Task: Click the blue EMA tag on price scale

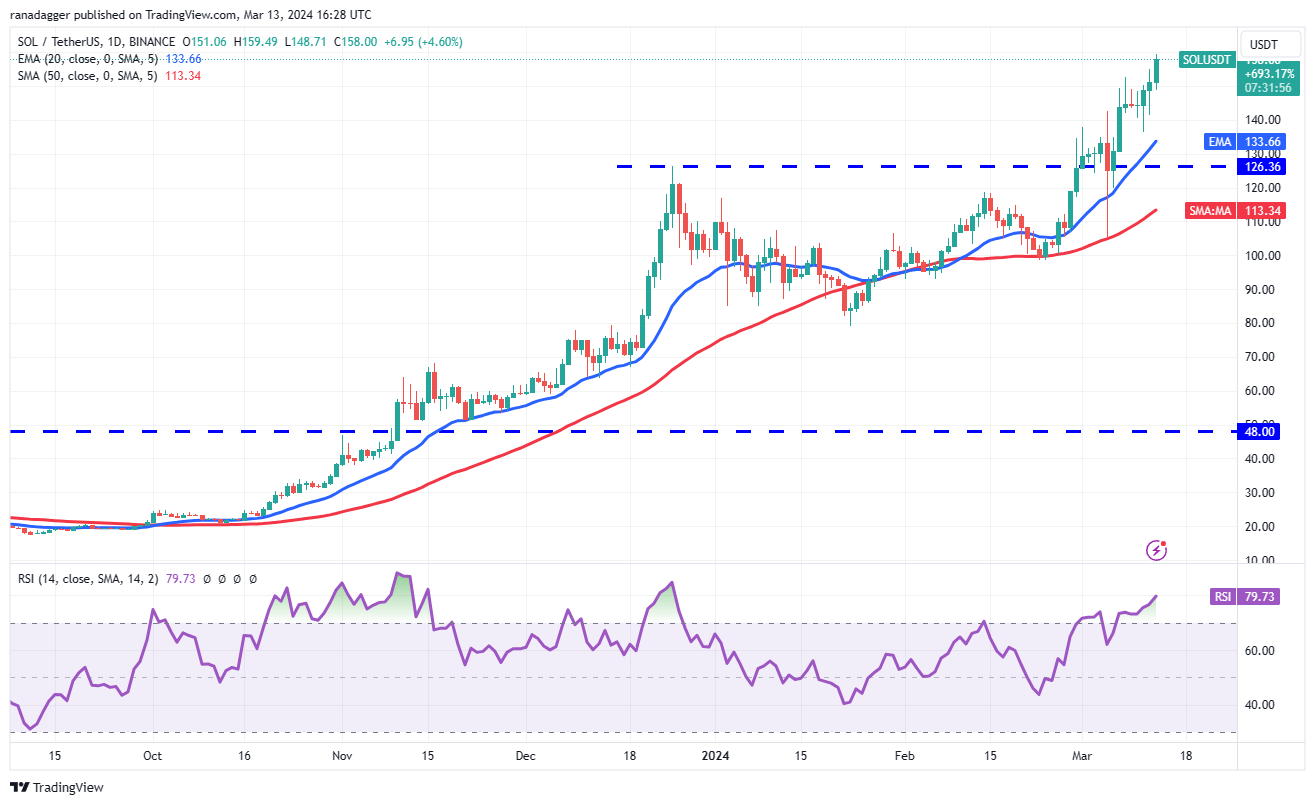Action: [x=1219, y=142]
